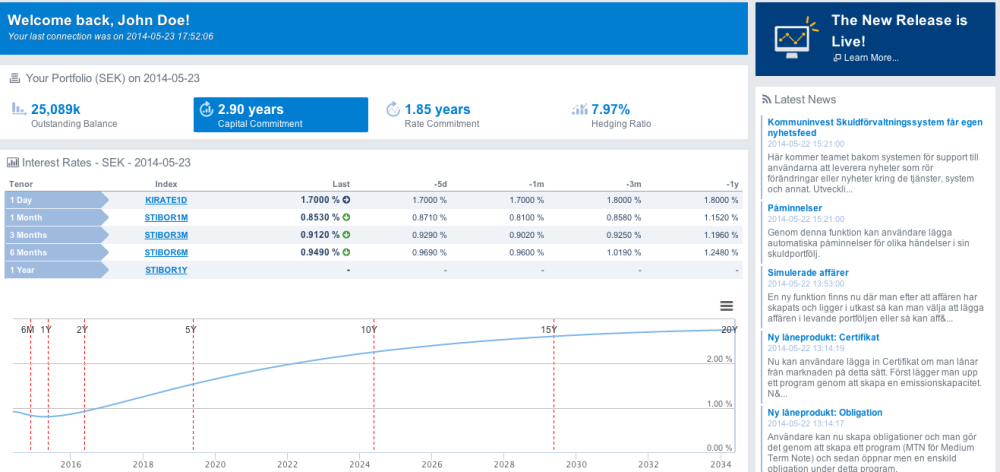Select the 1 Year tenor row label
This screenshot has height=472, width=1000.
tap(57, 270)
